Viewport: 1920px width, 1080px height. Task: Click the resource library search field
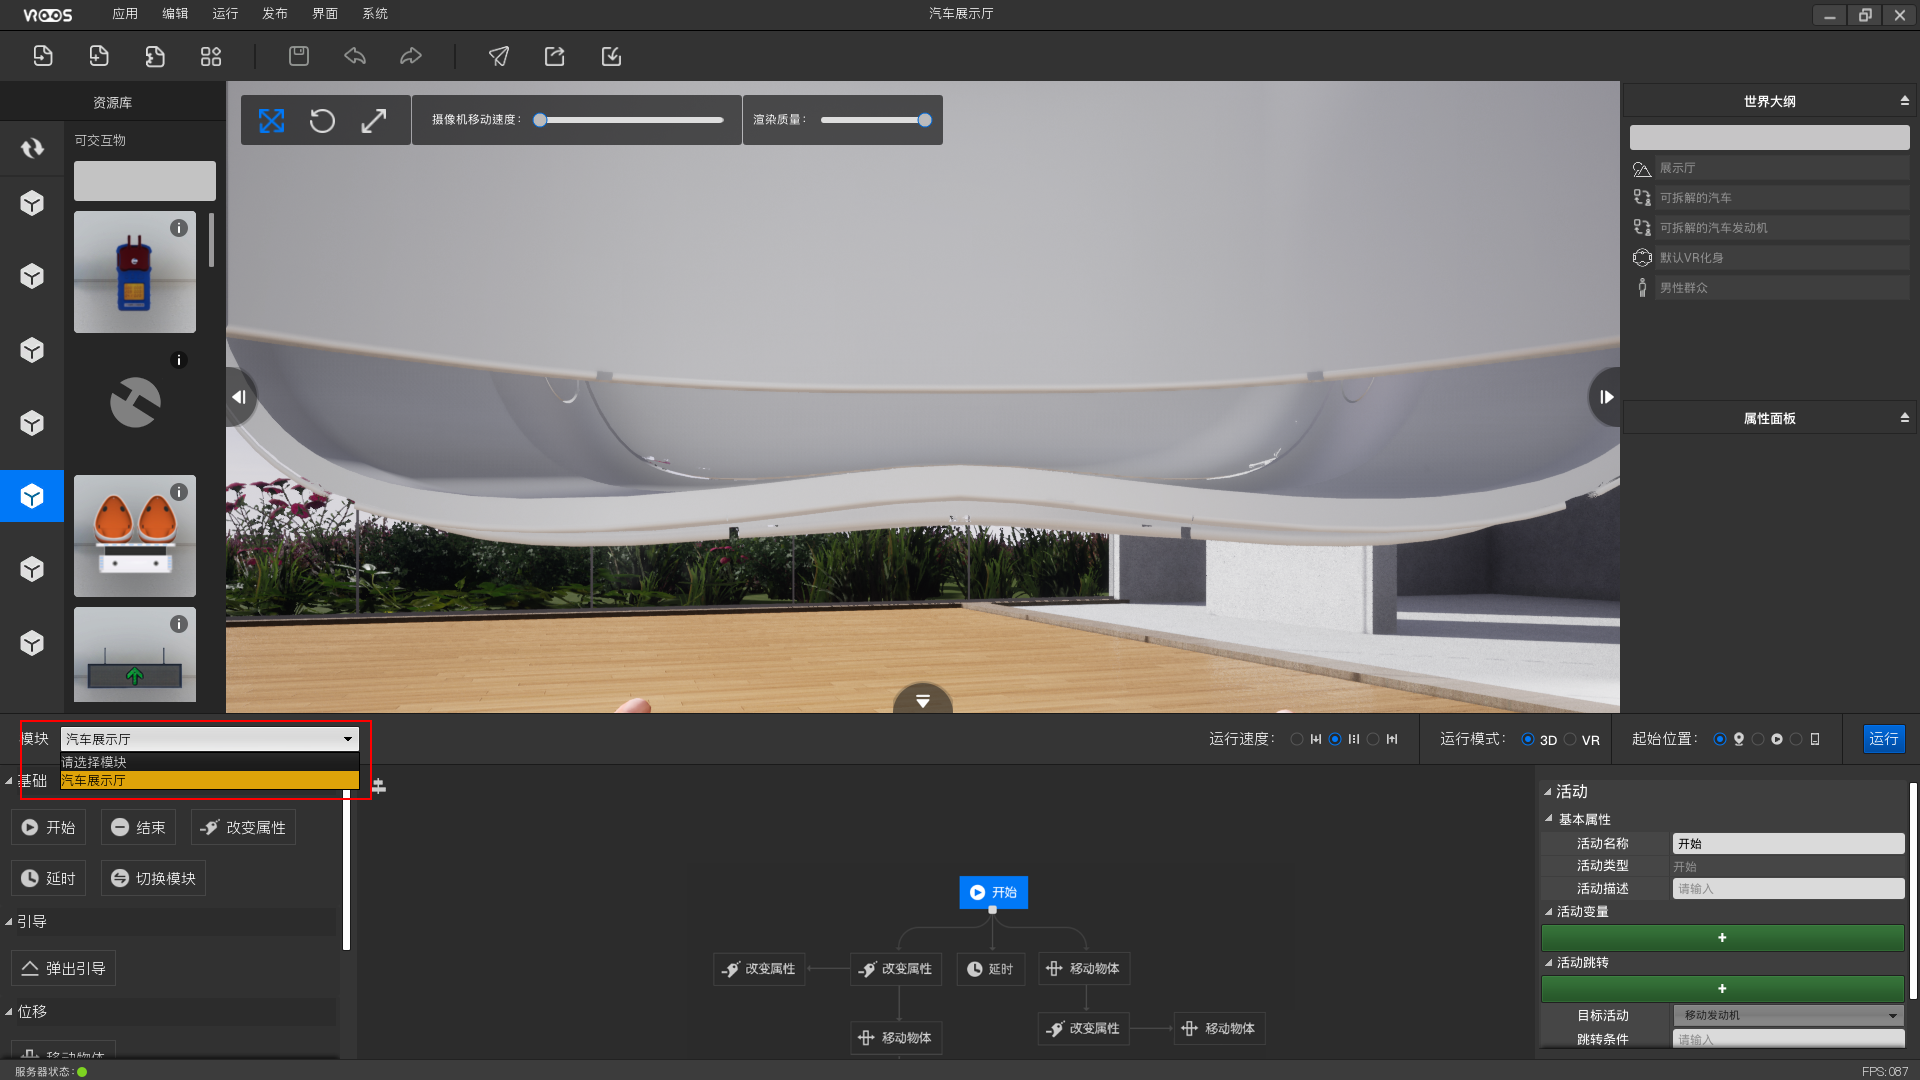point(145,181)
